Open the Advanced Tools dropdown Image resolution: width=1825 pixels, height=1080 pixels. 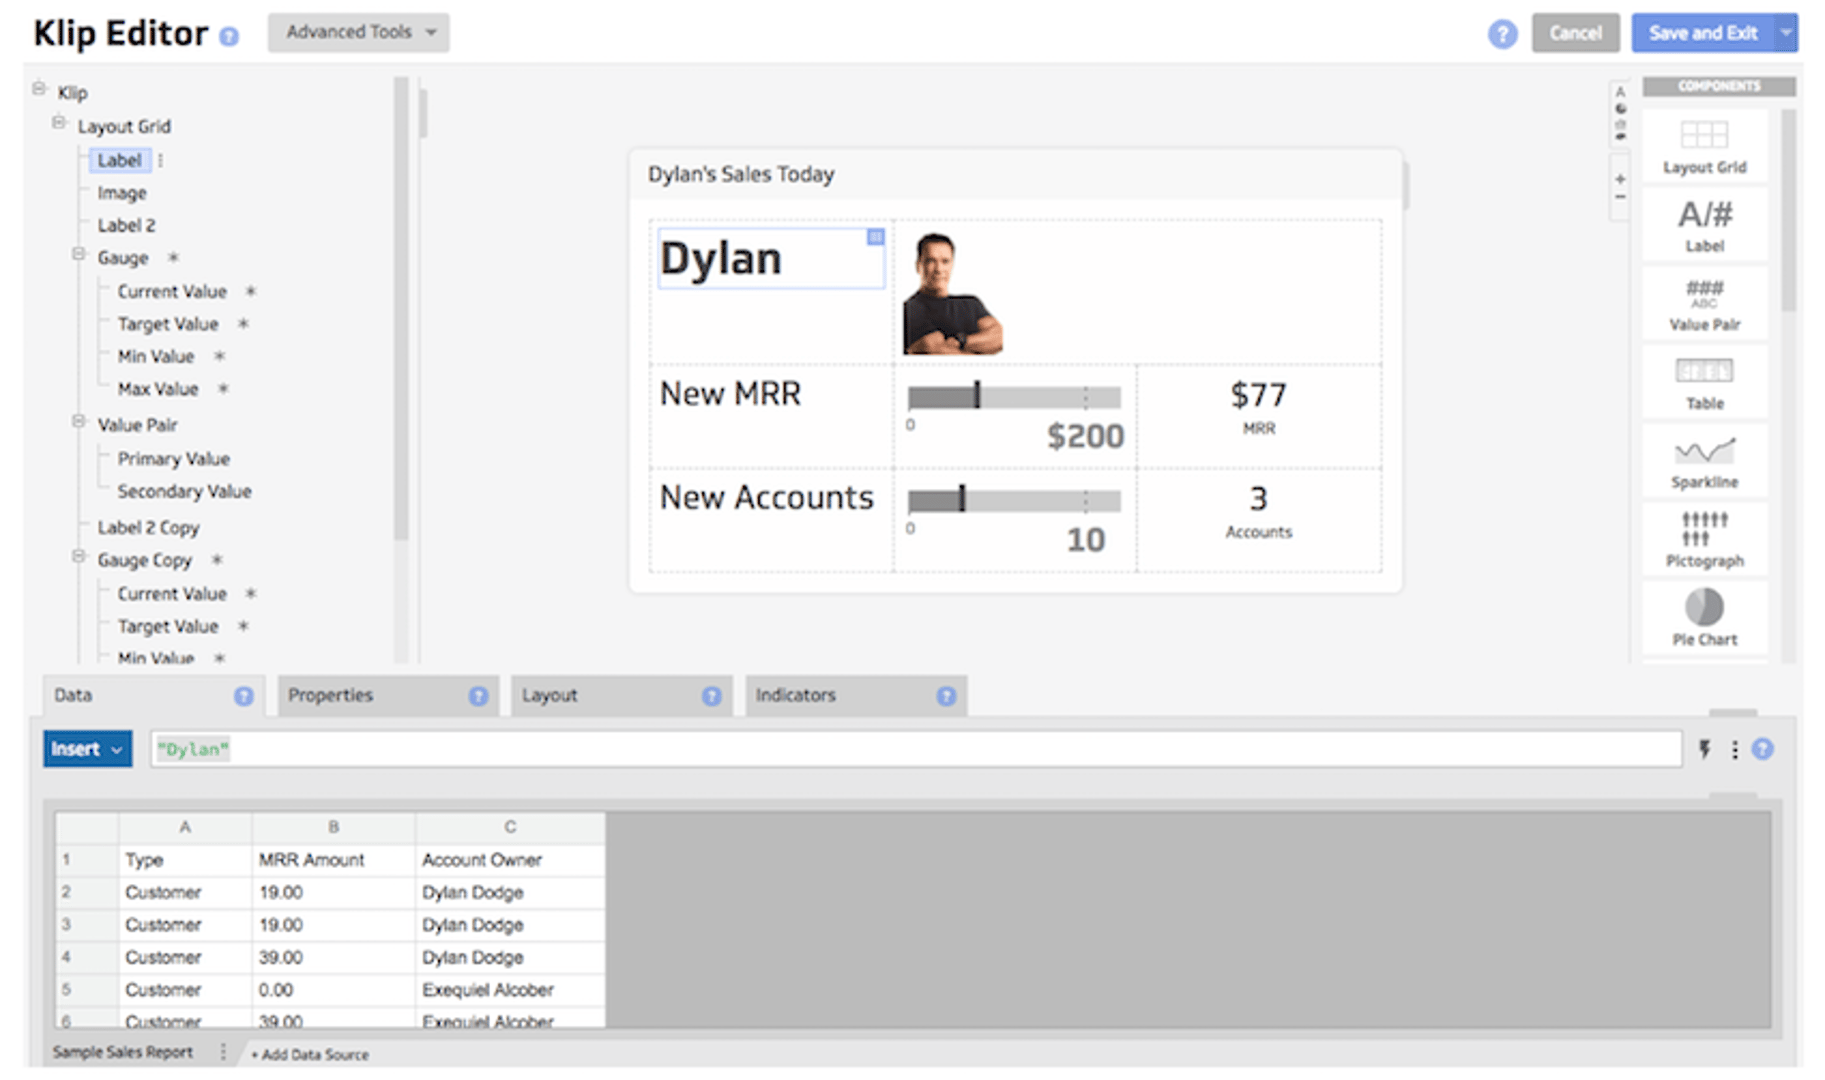tap(358, 32)
